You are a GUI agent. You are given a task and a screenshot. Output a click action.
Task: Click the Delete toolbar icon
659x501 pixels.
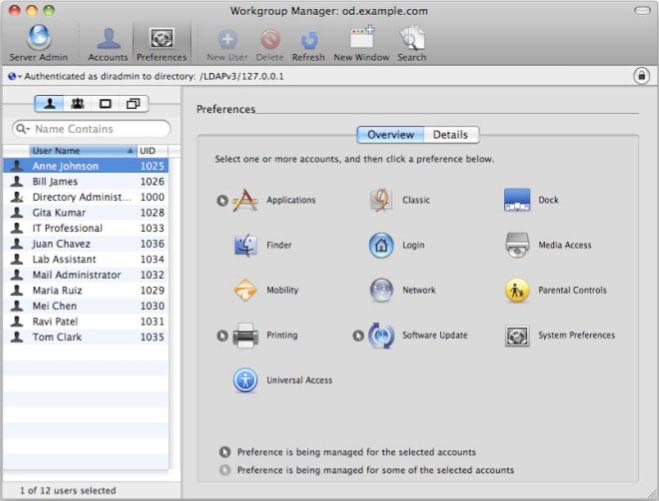[x=270, y=45]
